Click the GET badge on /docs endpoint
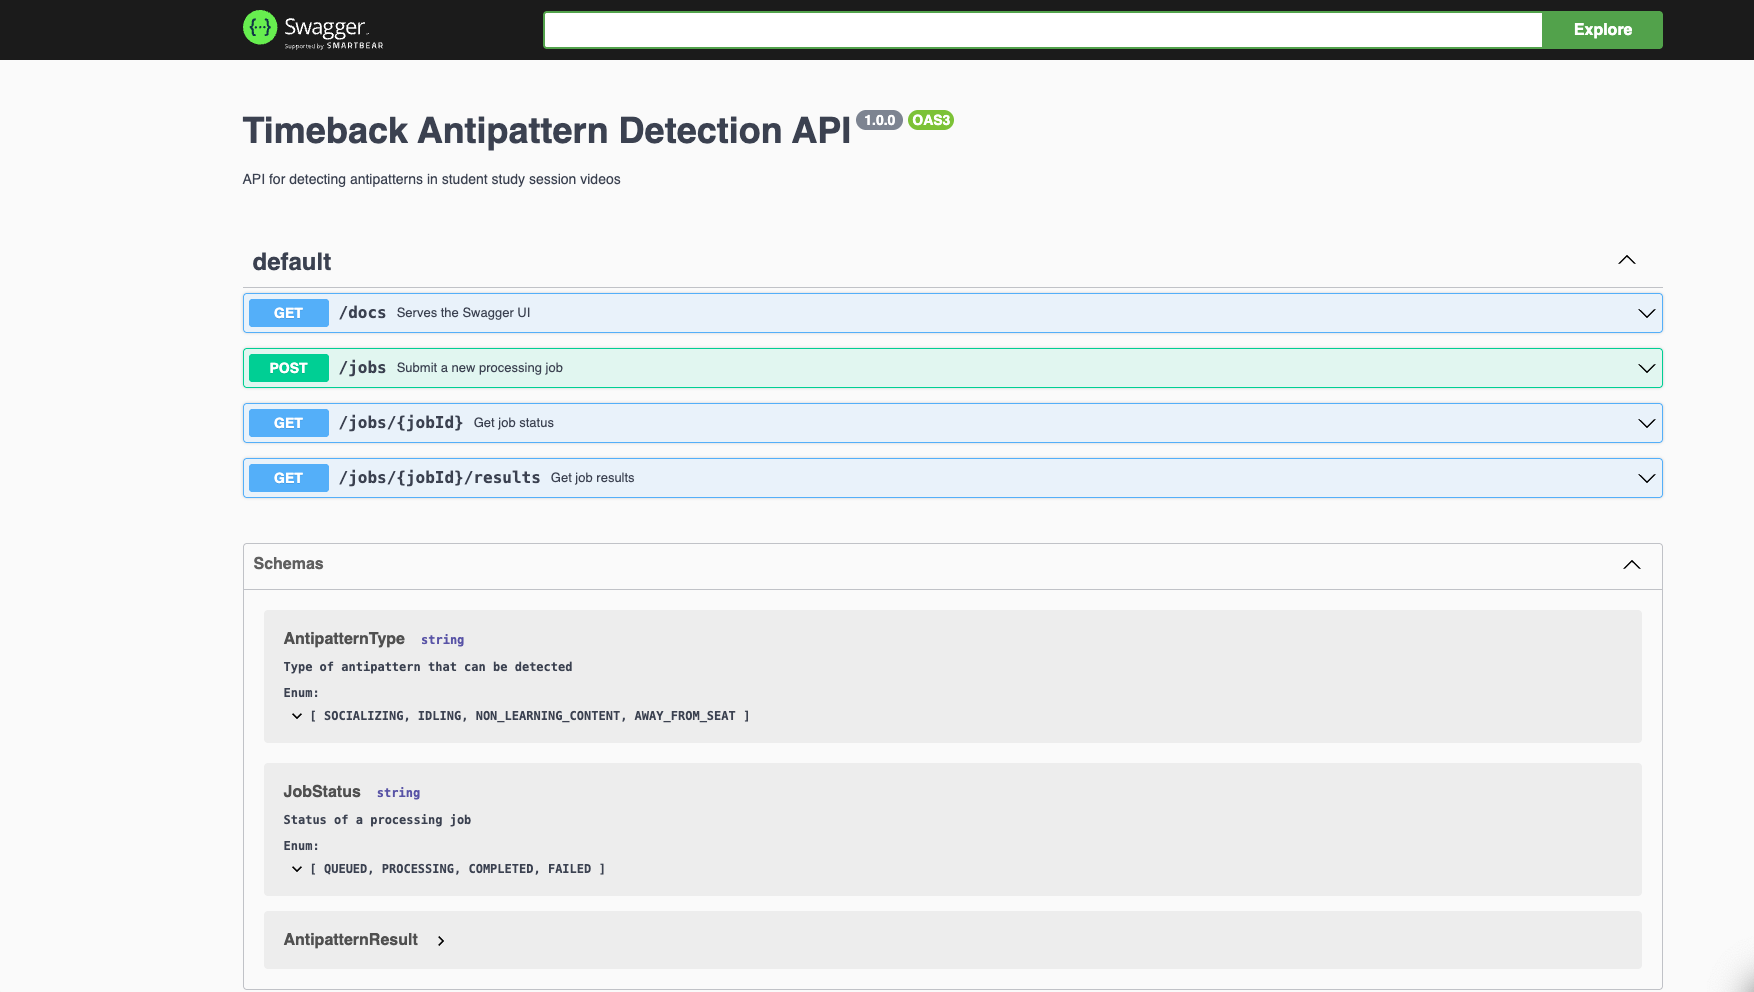This screenshot has width=1754, height=992. tap(288, 312)
